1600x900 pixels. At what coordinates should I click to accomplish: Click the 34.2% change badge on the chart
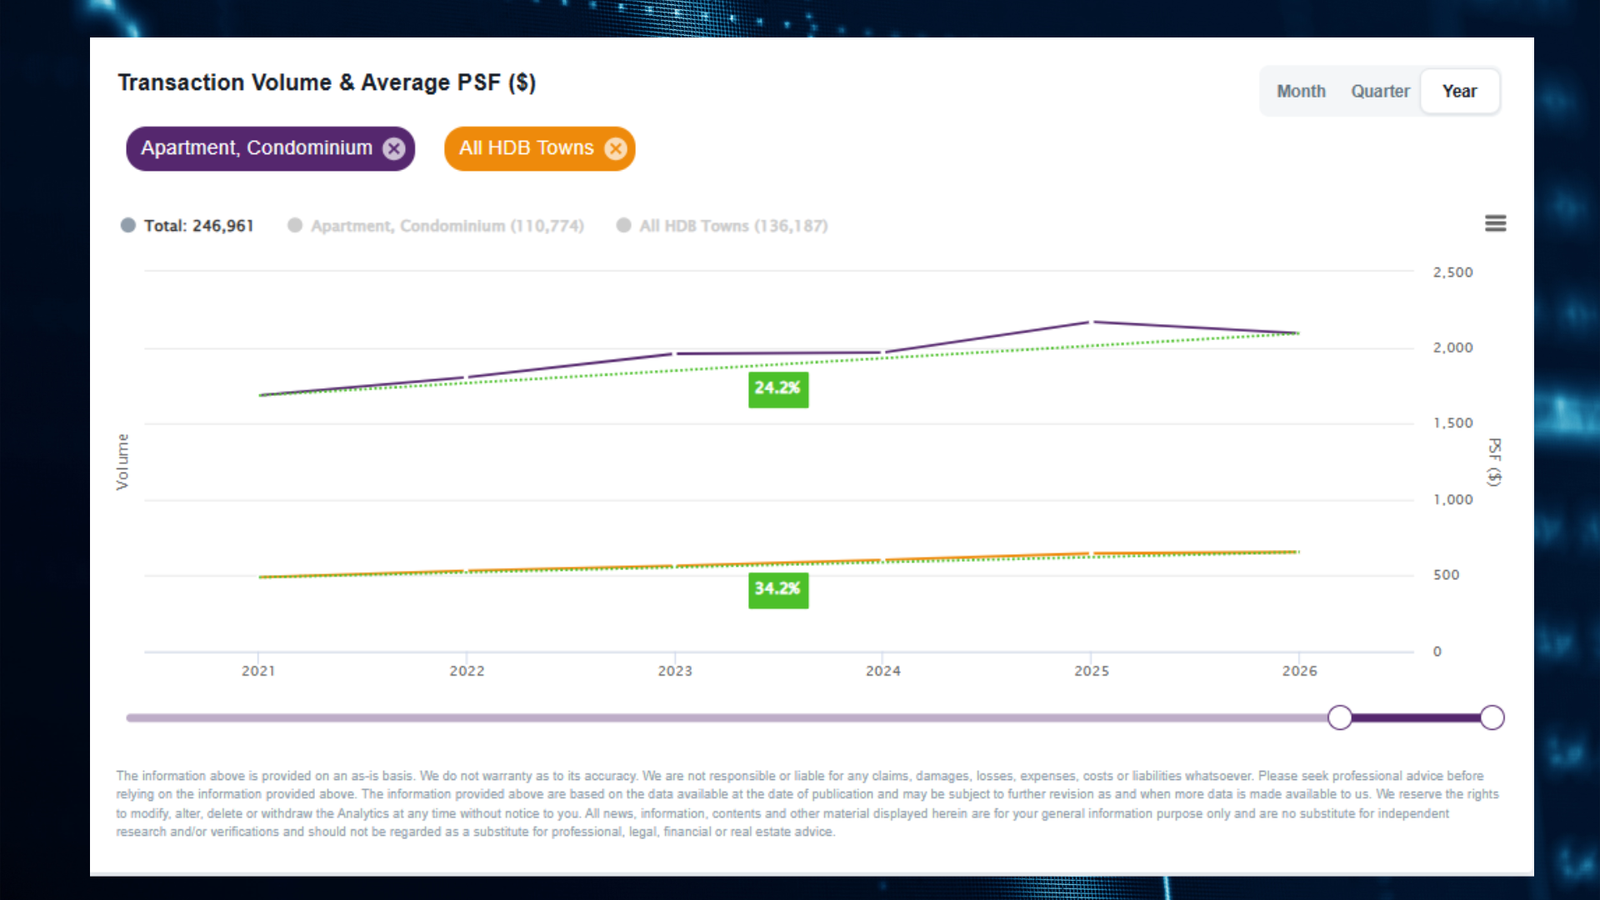[778, 590]
